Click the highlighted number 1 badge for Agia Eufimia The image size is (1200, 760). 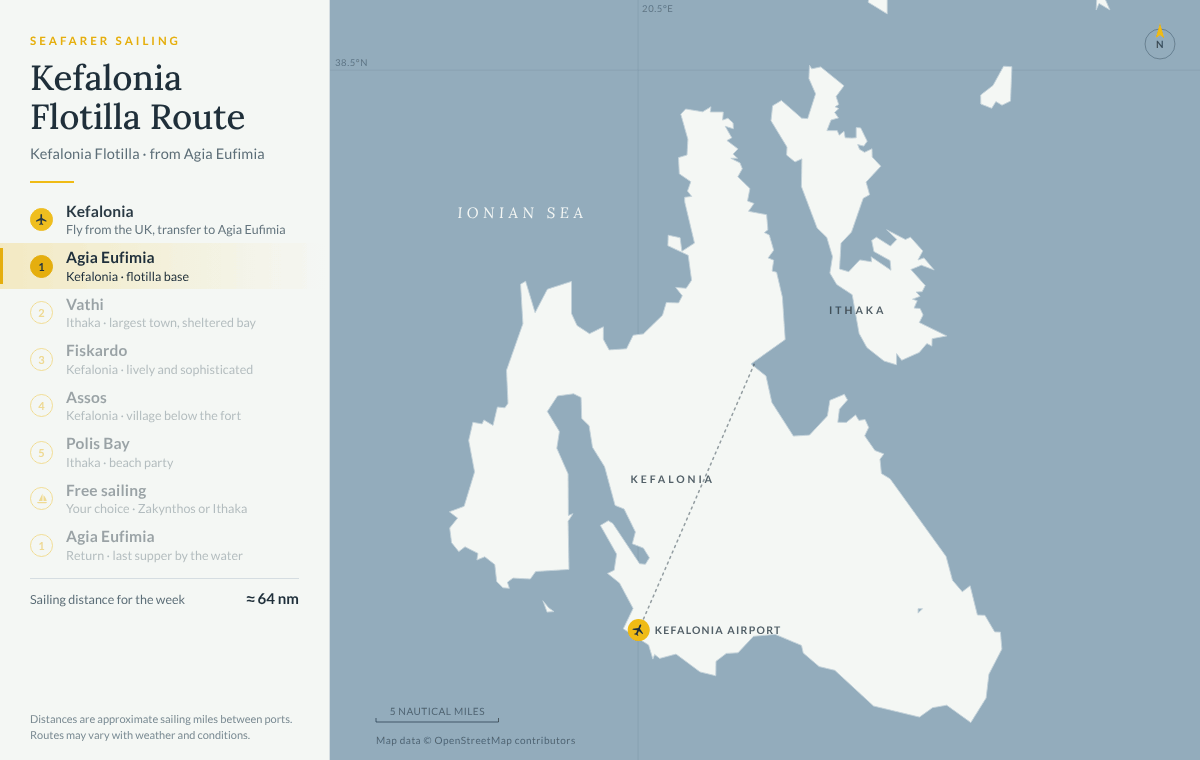click(41, 266)
